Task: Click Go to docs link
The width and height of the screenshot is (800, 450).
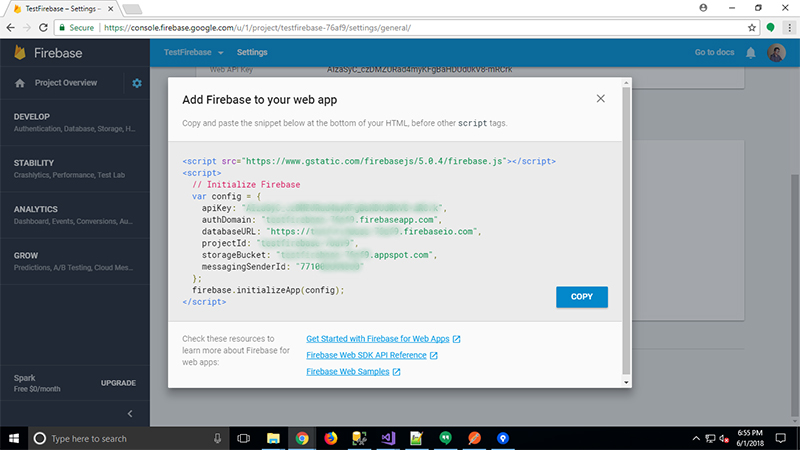Action: coord(715,52)
